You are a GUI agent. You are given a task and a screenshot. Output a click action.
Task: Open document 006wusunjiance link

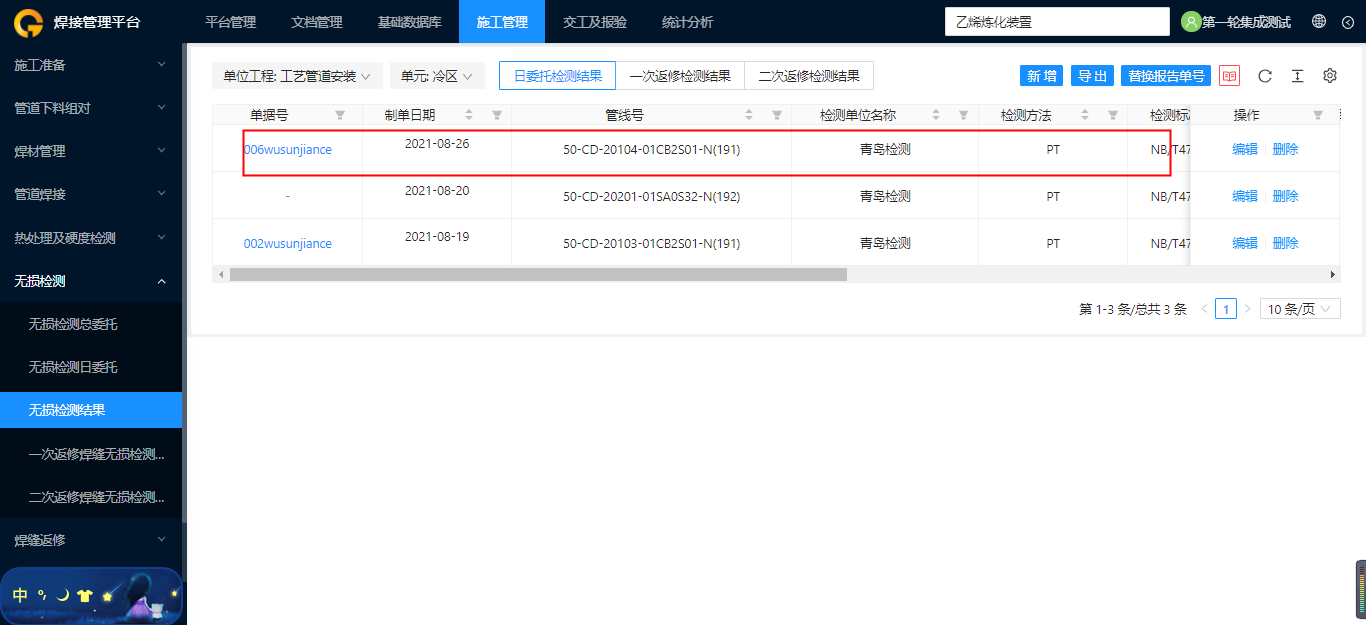click(x=288, y=150)
